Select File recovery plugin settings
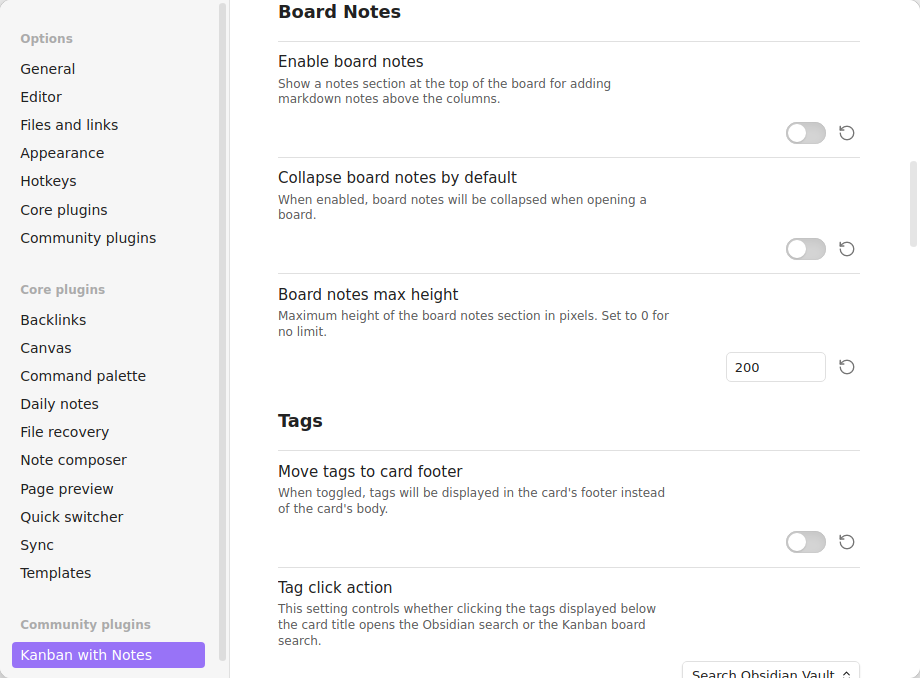The height and width of the screenshot is (678, 920). (x=109, y=432)
